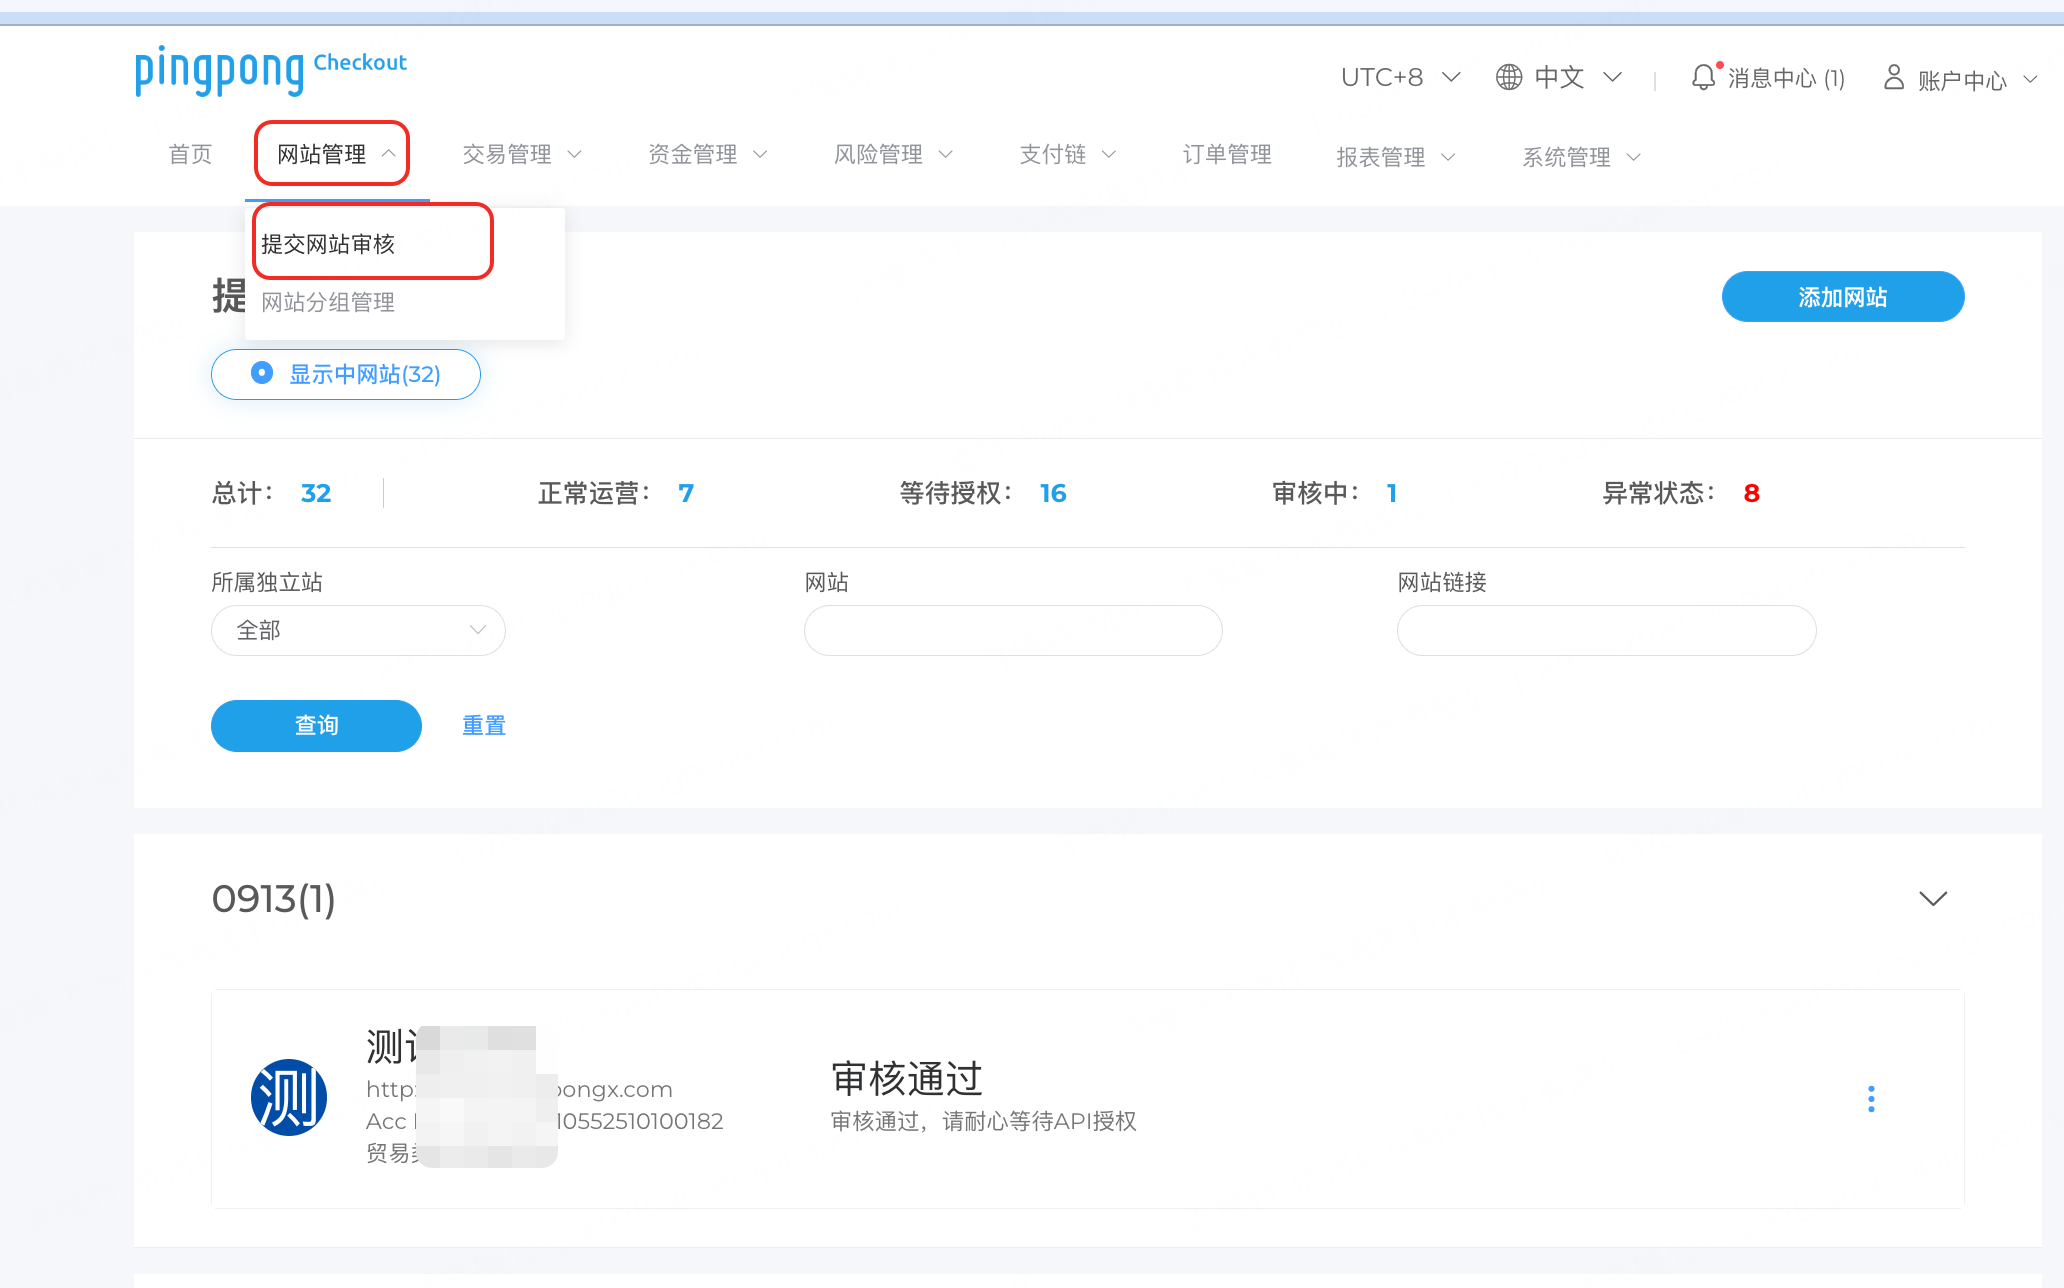This screenshot has width=2064, height=1288.
Task: Expand the 系统管理 menu
Action: pyautogui.click(x=1582, y=157)
